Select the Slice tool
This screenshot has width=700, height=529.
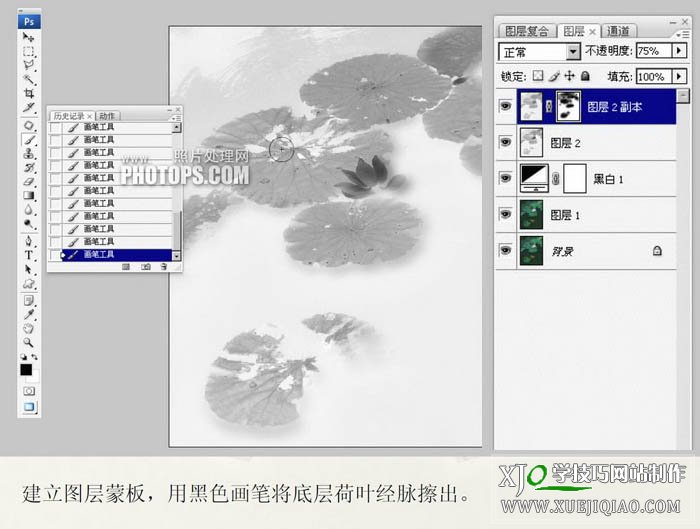coord(29,107)
